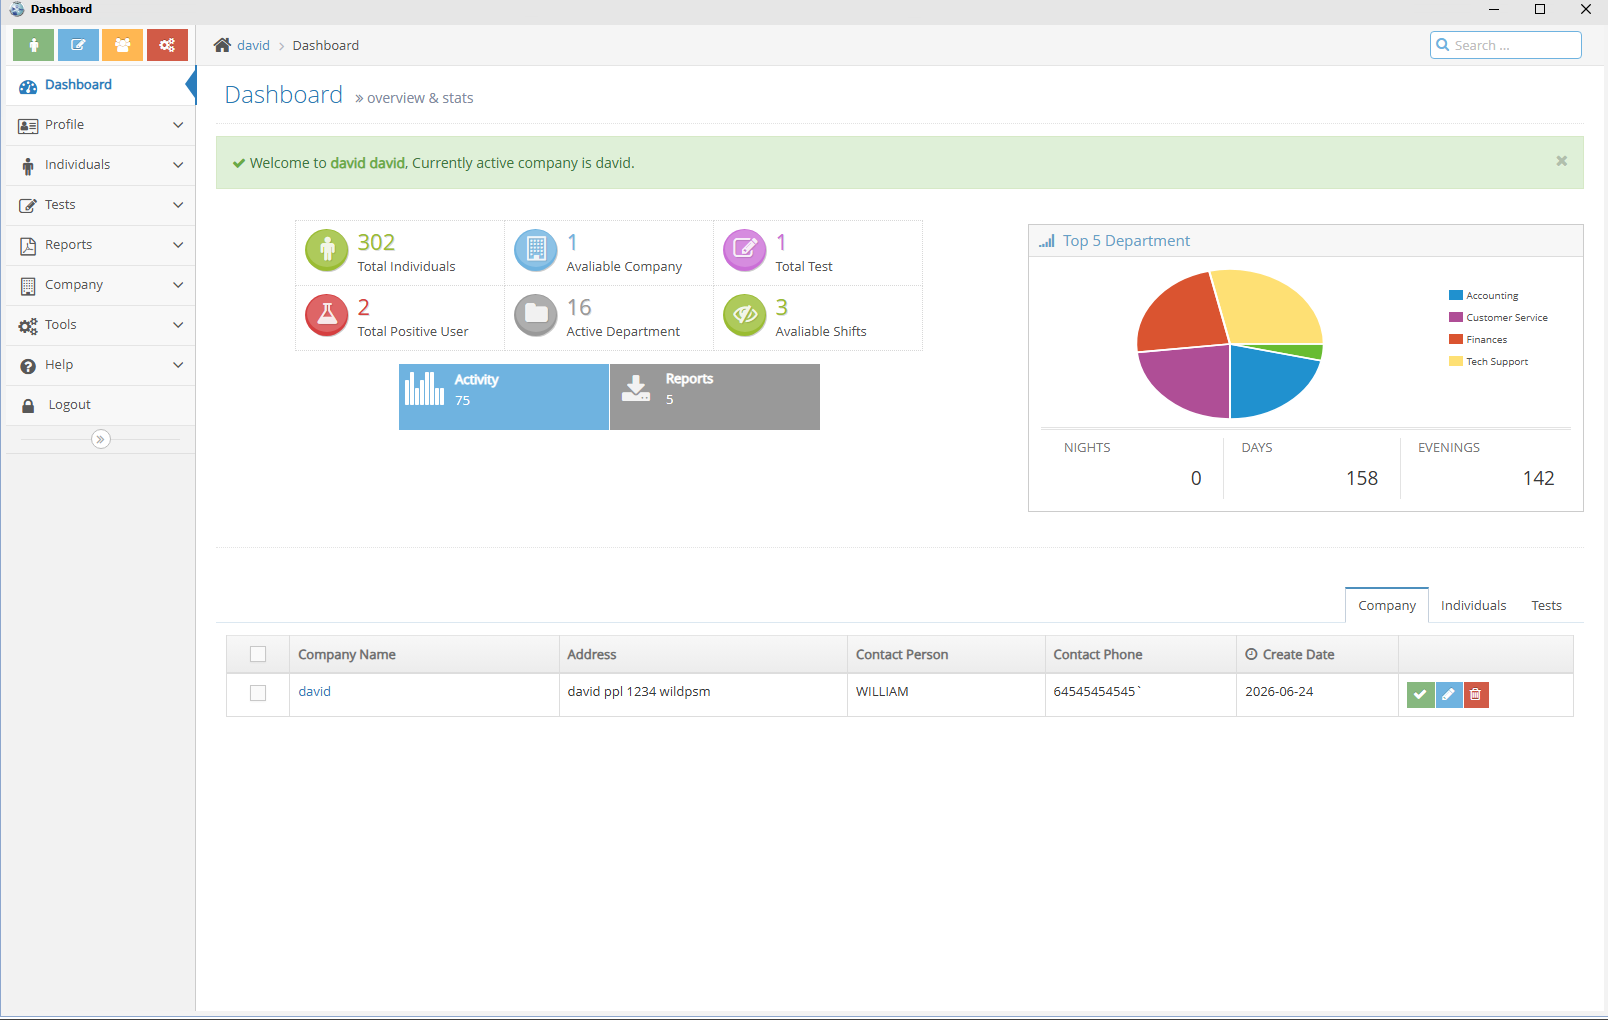1608x1020 pixels.
Task: Click the address david ppl 1234 wildpsm
Action: coord(639,691)
